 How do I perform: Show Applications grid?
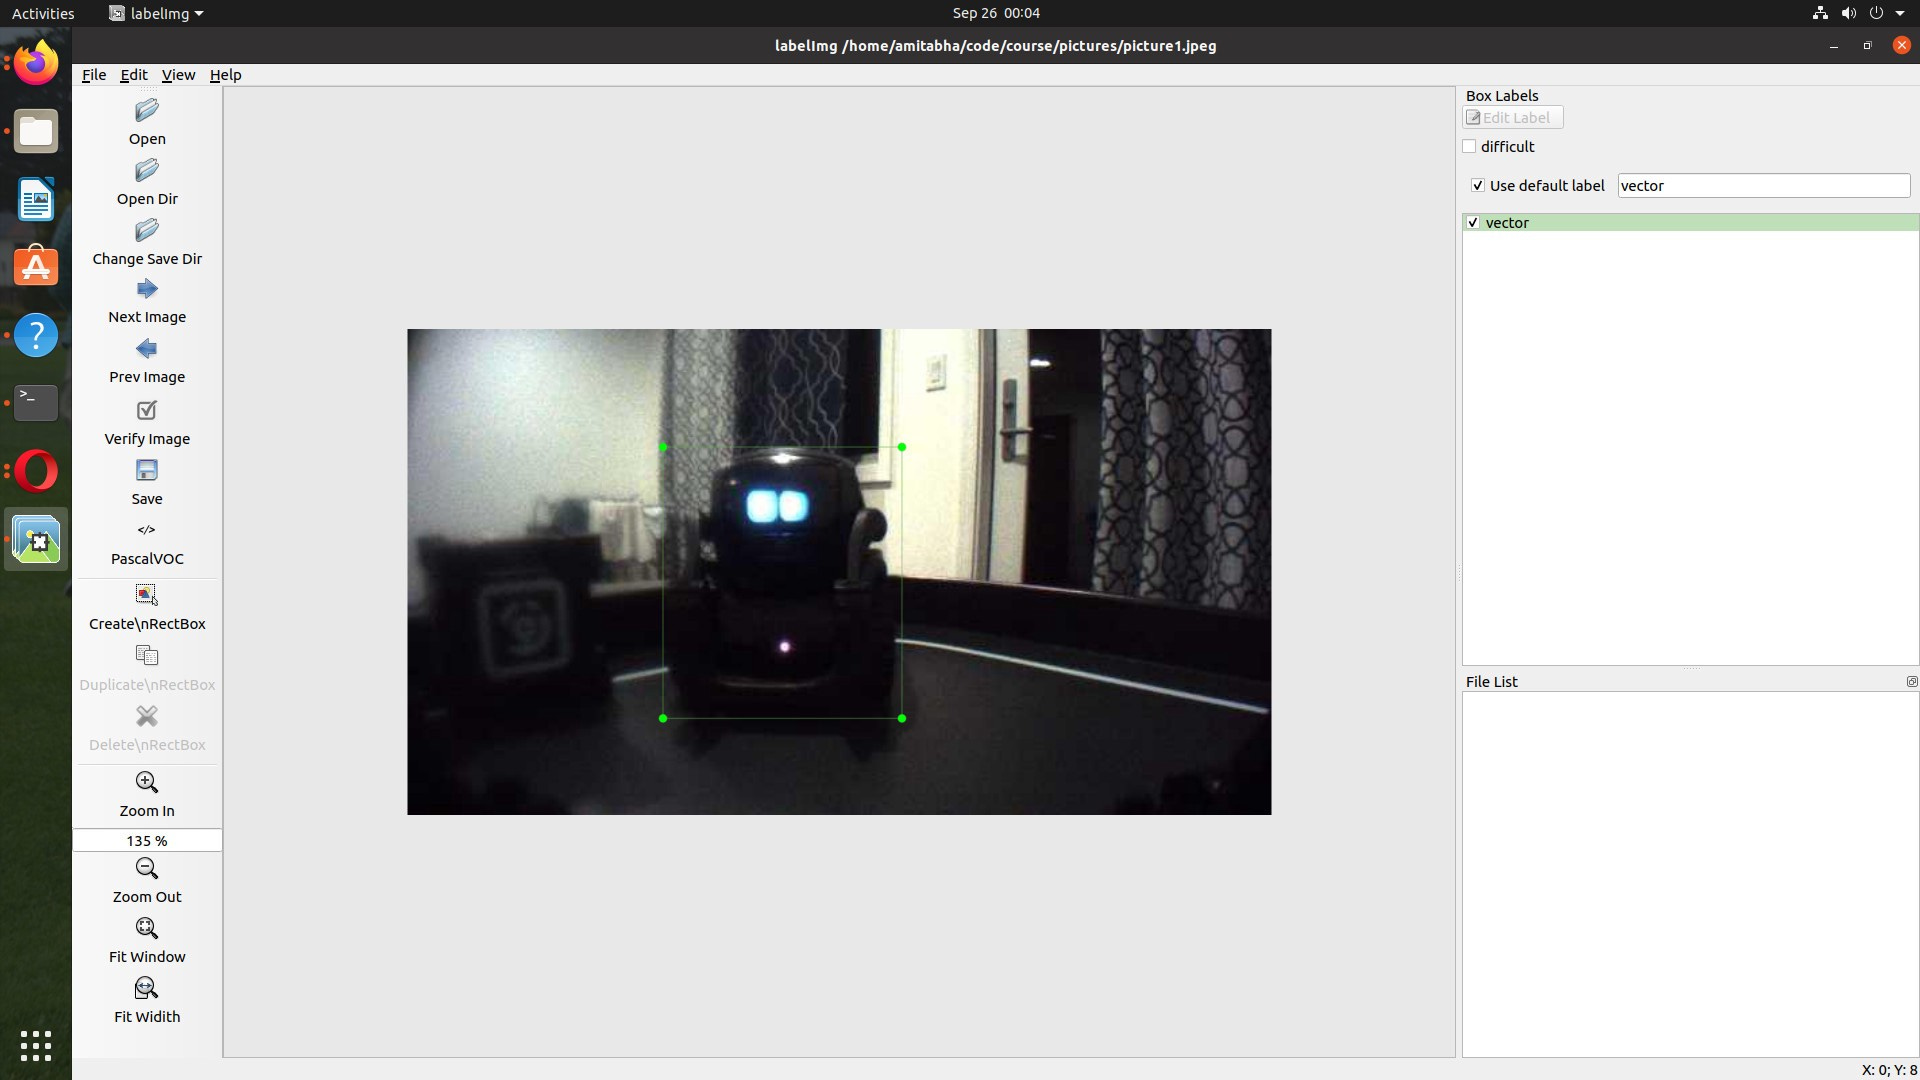coord(36,1046)
